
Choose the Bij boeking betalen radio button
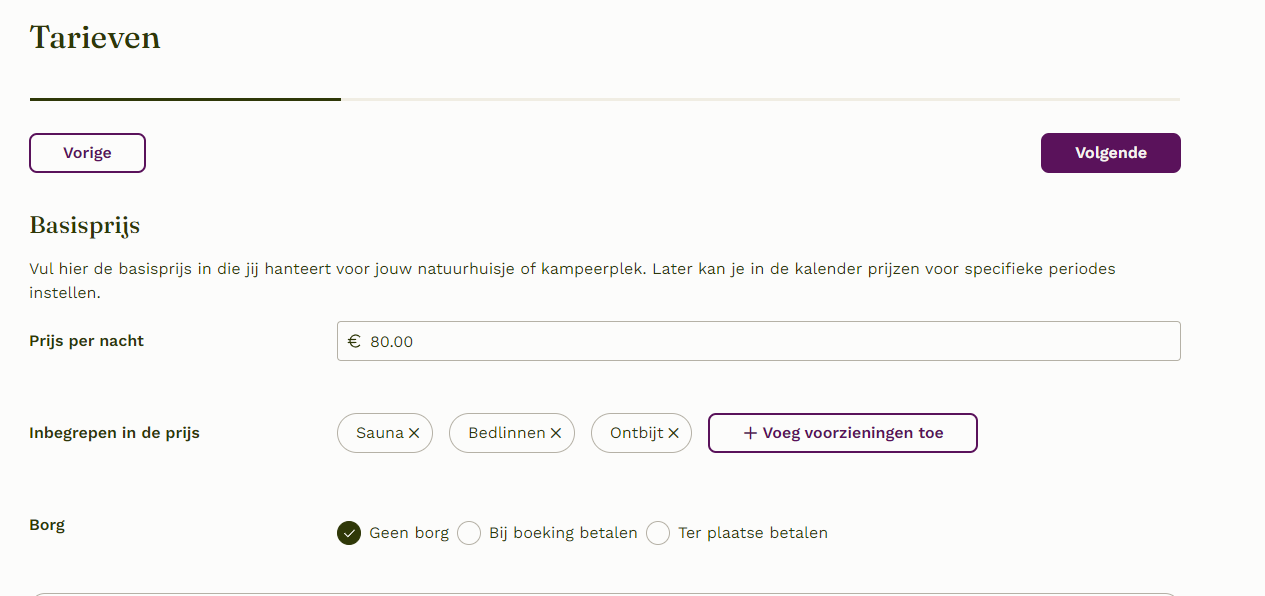pyautogui.click(x=469, y=533)
